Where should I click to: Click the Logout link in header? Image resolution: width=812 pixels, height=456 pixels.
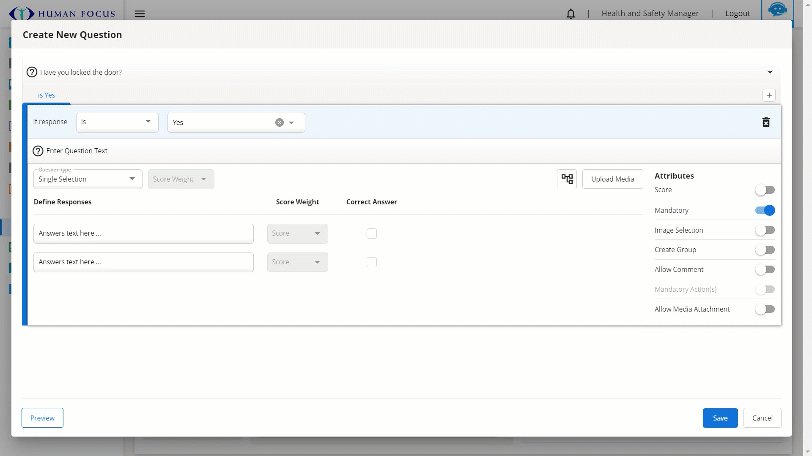coord(737,14)
